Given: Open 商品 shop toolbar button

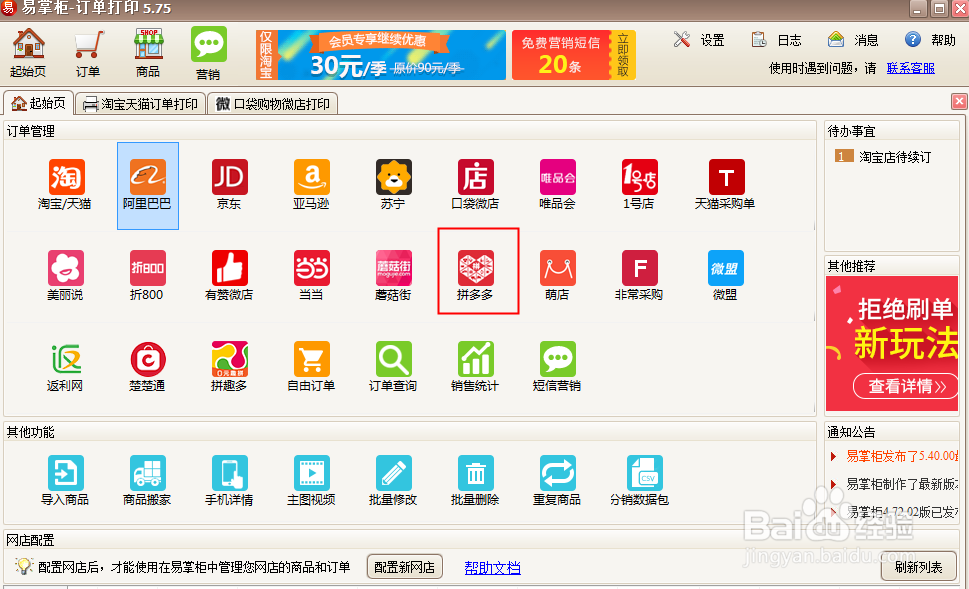Looking at the screenshot, I should 148,53.
